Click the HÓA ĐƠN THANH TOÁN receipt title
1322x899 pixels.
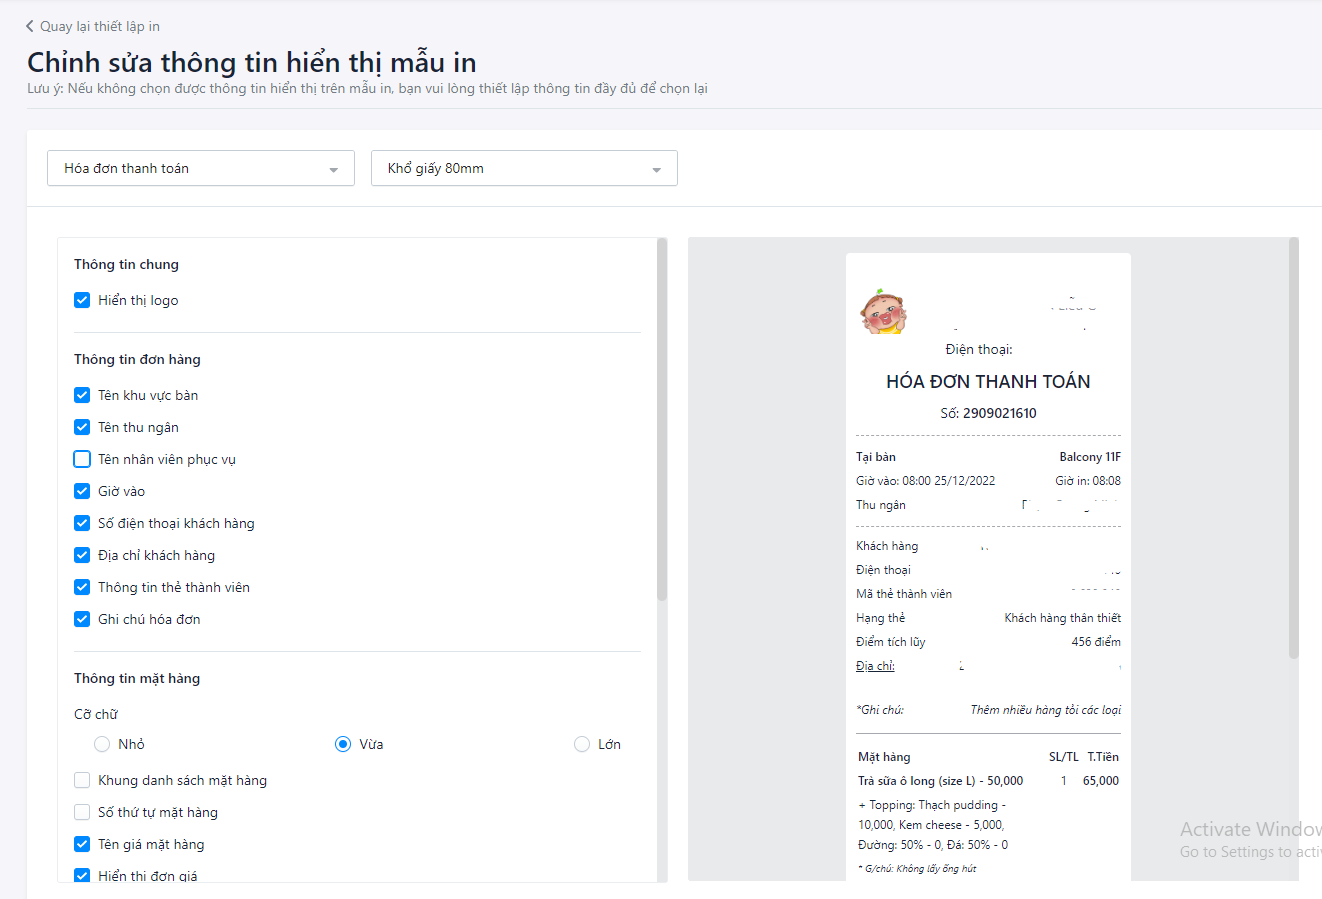click(x=988, y=381)
